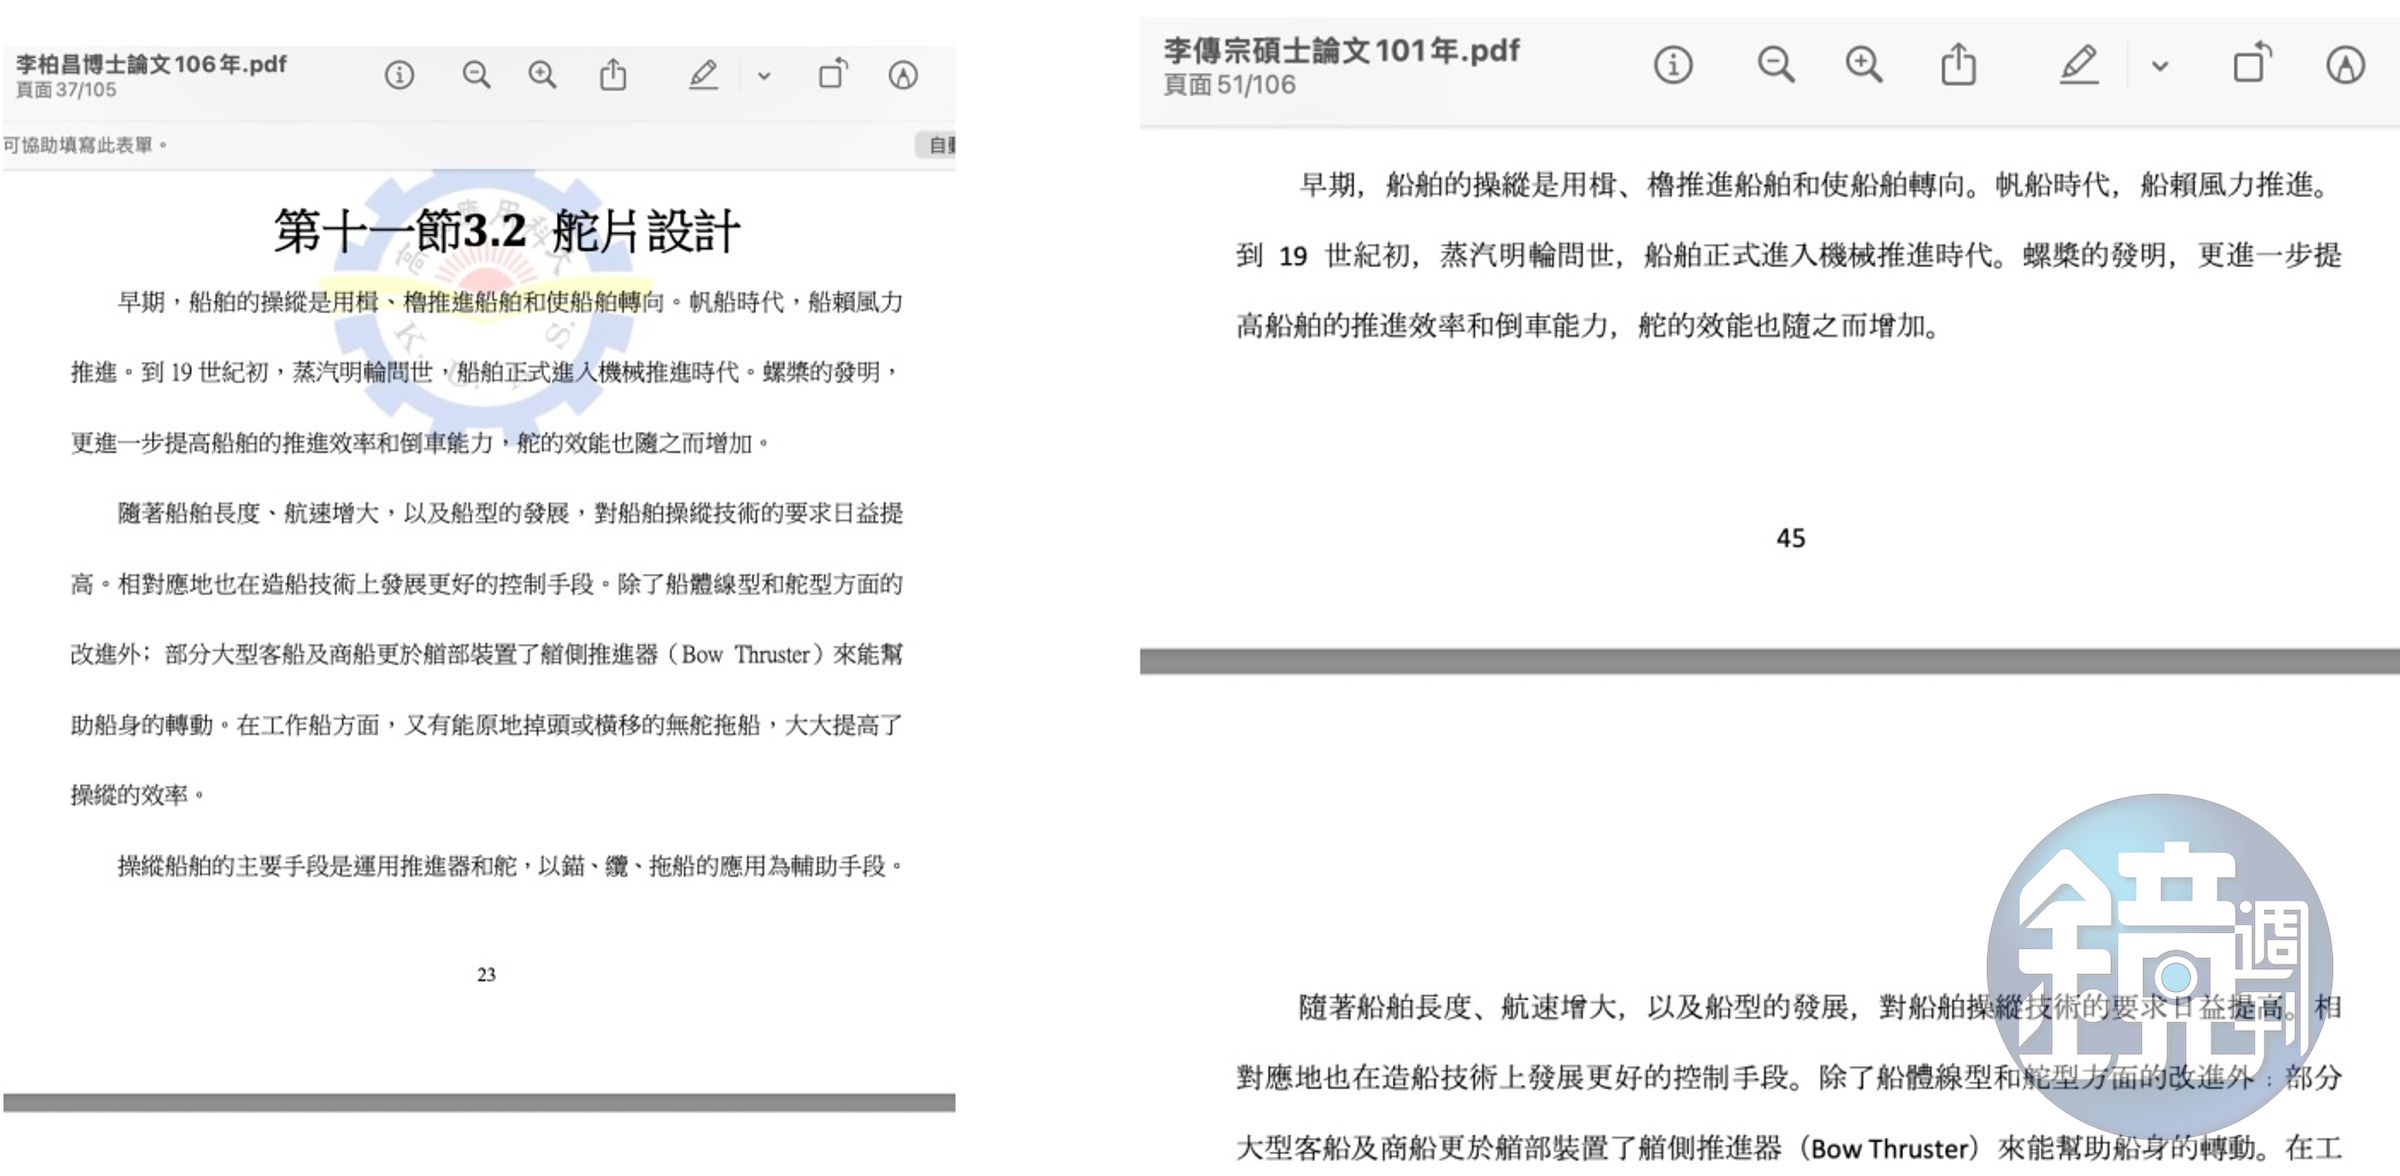Open info inspector in 李傳宗碩士論文 window
This screenshot has width=2400, height=1176.
click(x=1673, y=65)
